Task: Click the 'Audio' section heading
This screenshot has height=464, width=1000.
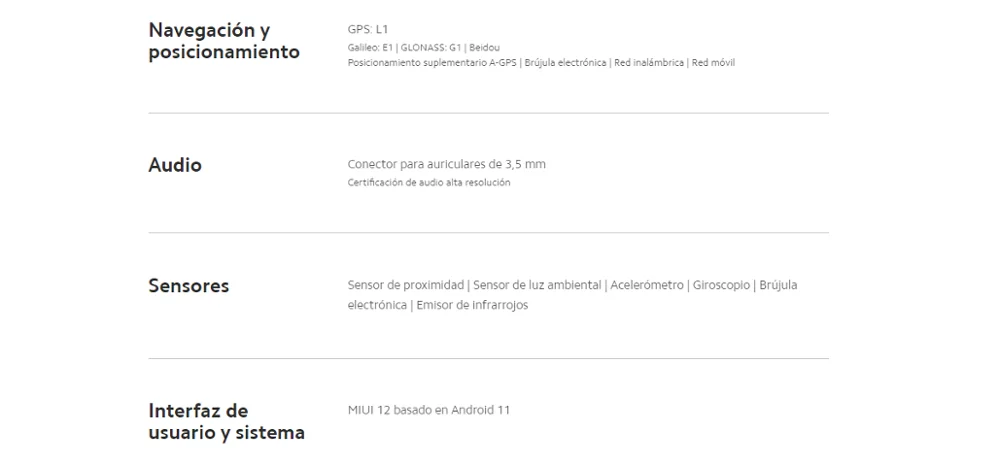Action: pyautogui.click(x=175, y=165)
